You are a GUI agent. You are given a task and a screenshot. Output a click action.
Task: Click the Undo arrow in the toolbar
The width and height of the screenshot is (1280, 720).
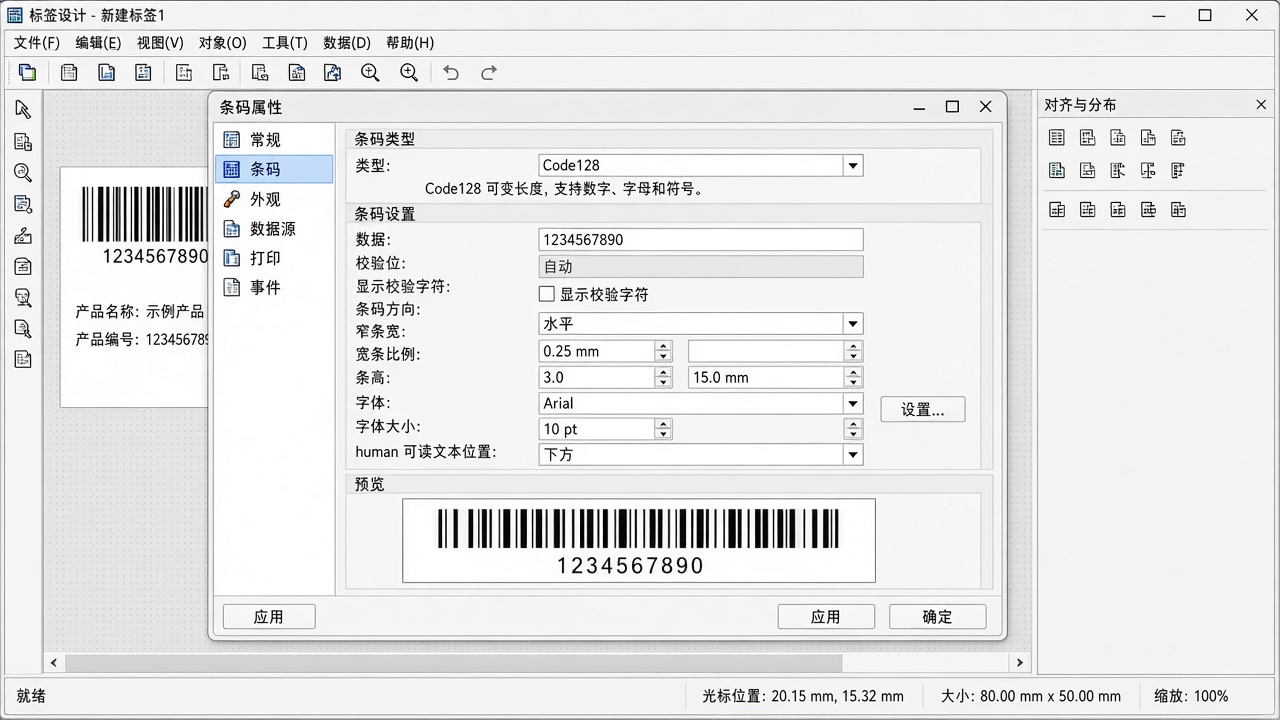(451, 72)
